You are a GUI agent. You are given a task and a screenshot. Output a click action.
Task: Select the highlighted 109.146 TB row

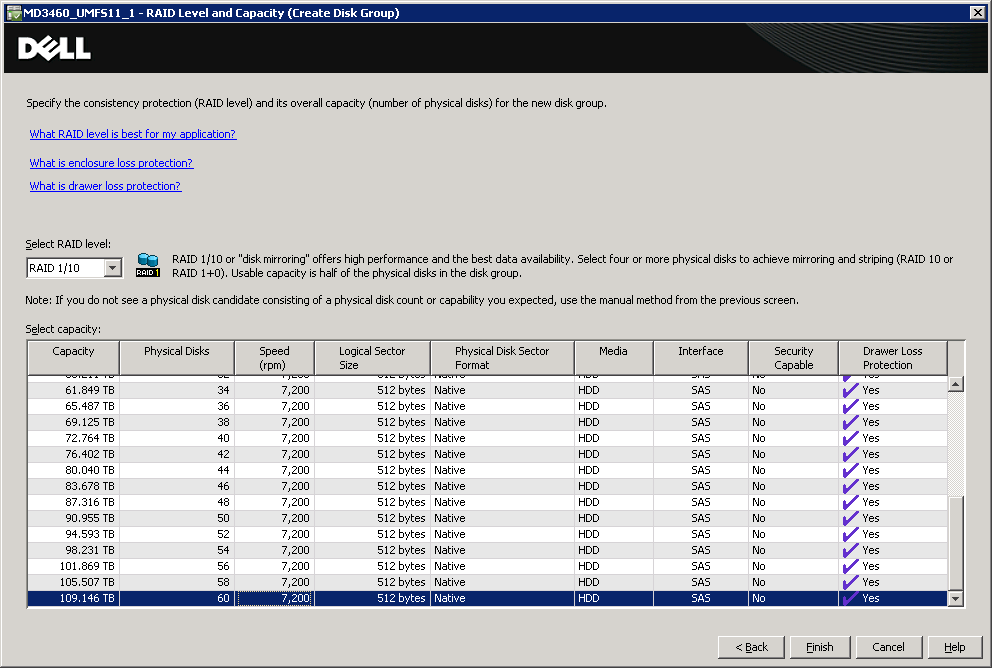487,598
